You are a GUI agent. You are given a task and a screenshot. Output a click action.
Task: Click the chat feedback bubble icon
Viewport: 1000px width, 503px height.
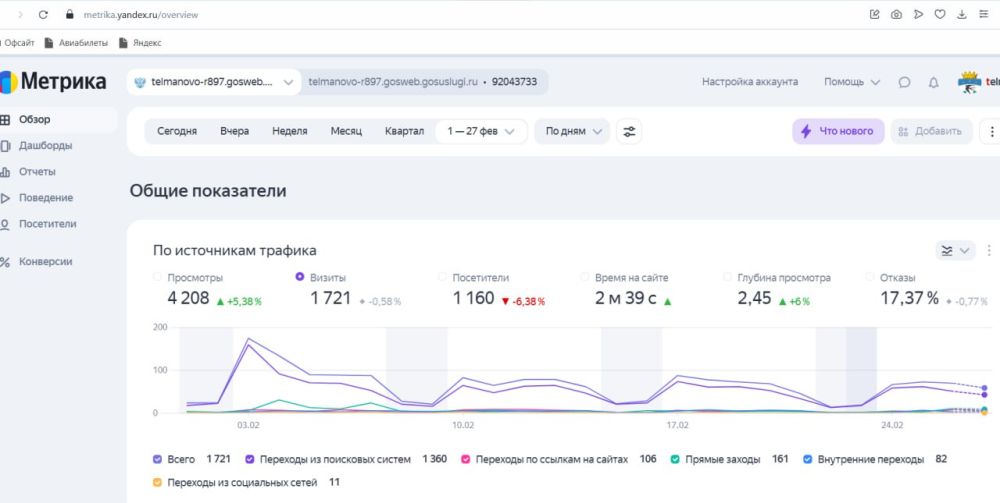point(904,82)
